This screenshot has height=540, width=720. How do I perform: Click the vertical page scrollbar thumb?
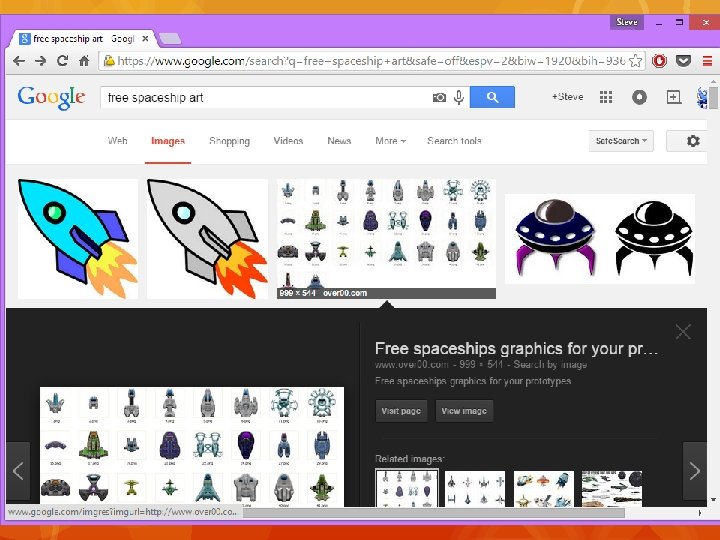coord(713,97)
